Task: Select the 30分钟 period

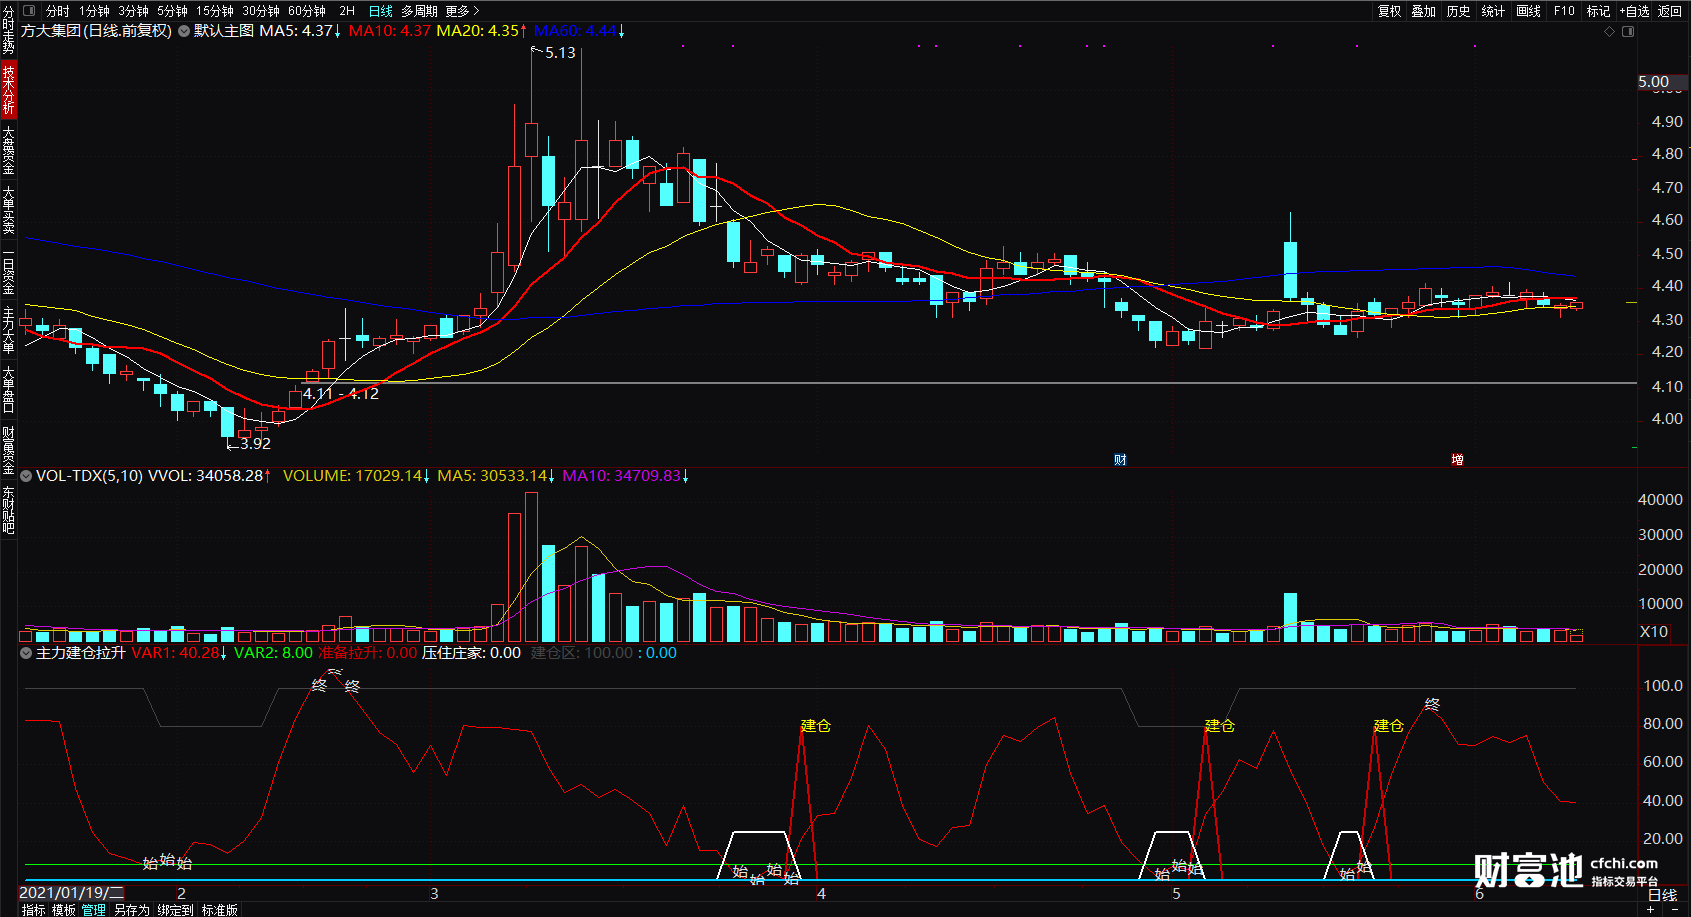Action: (261, 11)
